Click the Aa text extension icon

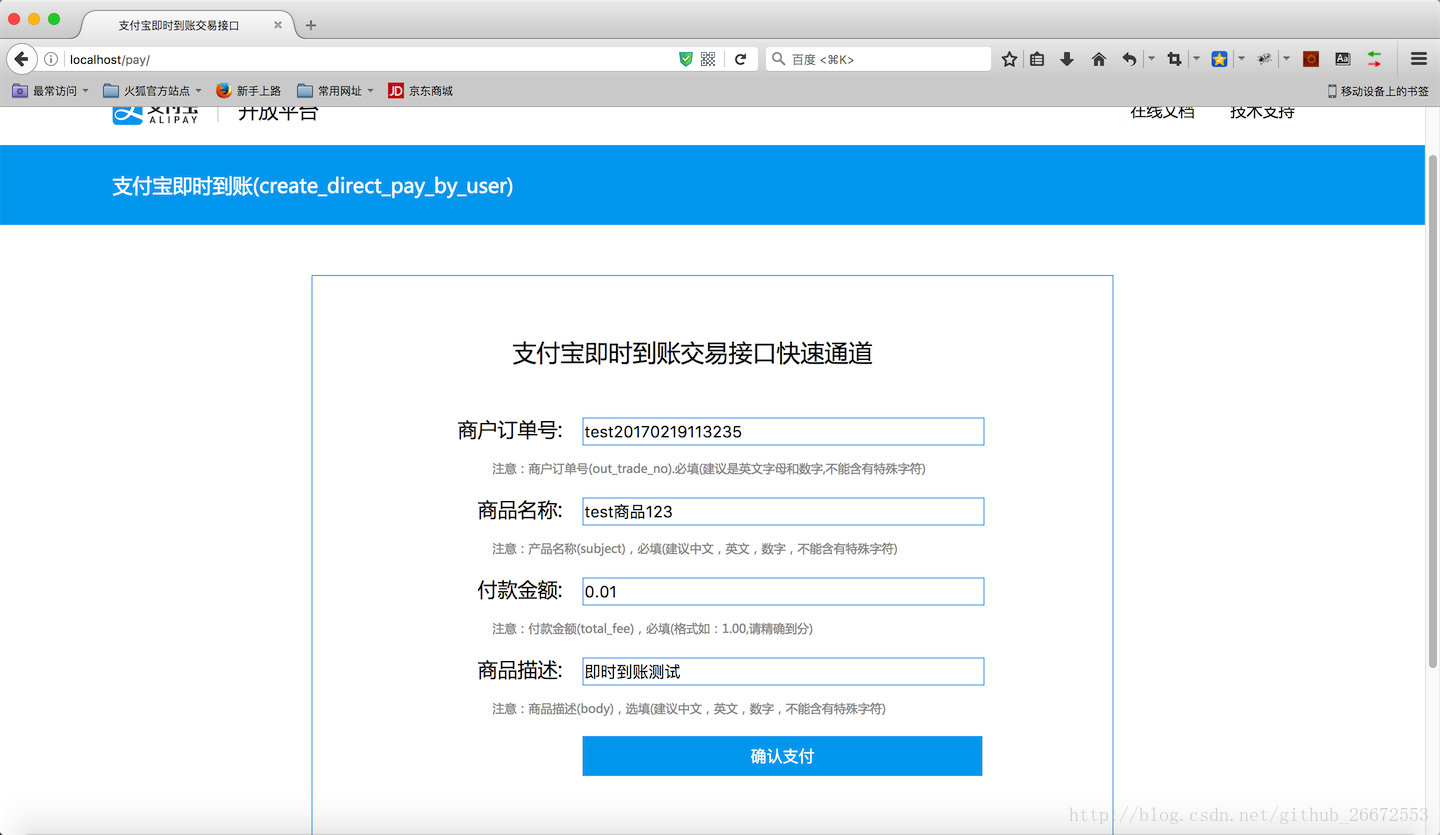[1343, 59]
